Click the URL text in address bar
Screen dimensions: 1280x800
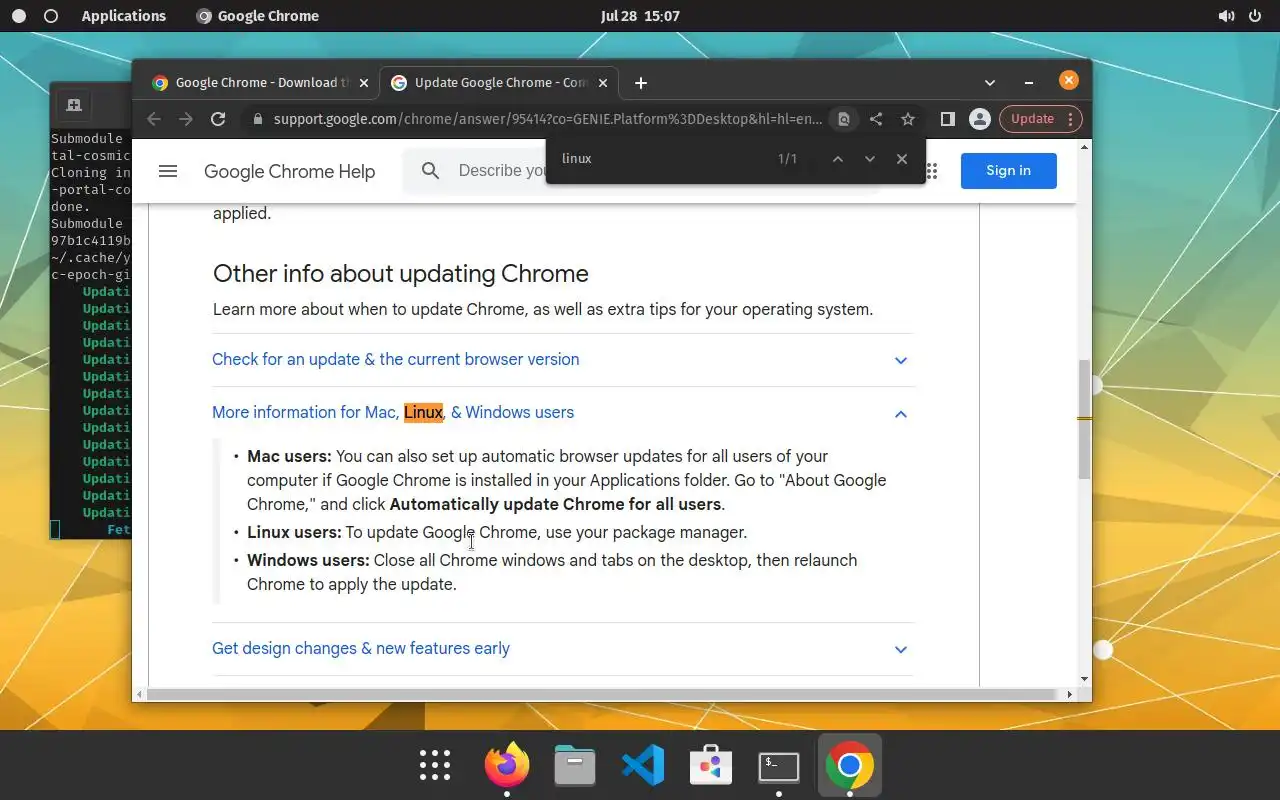pyautogui.click(x=548, y=119)
